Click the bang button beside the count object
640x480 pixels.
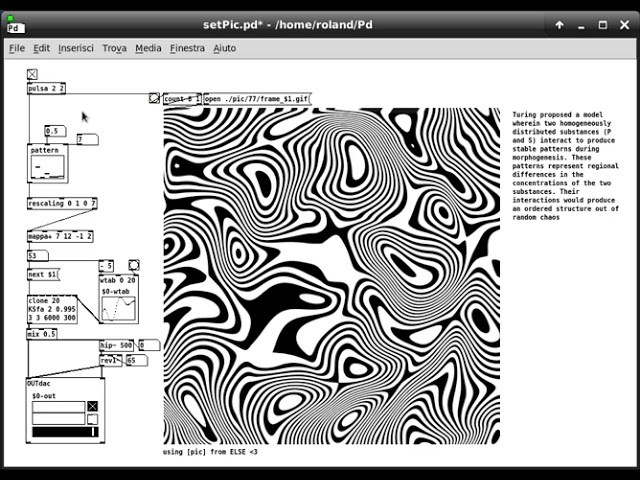(x=154, y=98)
